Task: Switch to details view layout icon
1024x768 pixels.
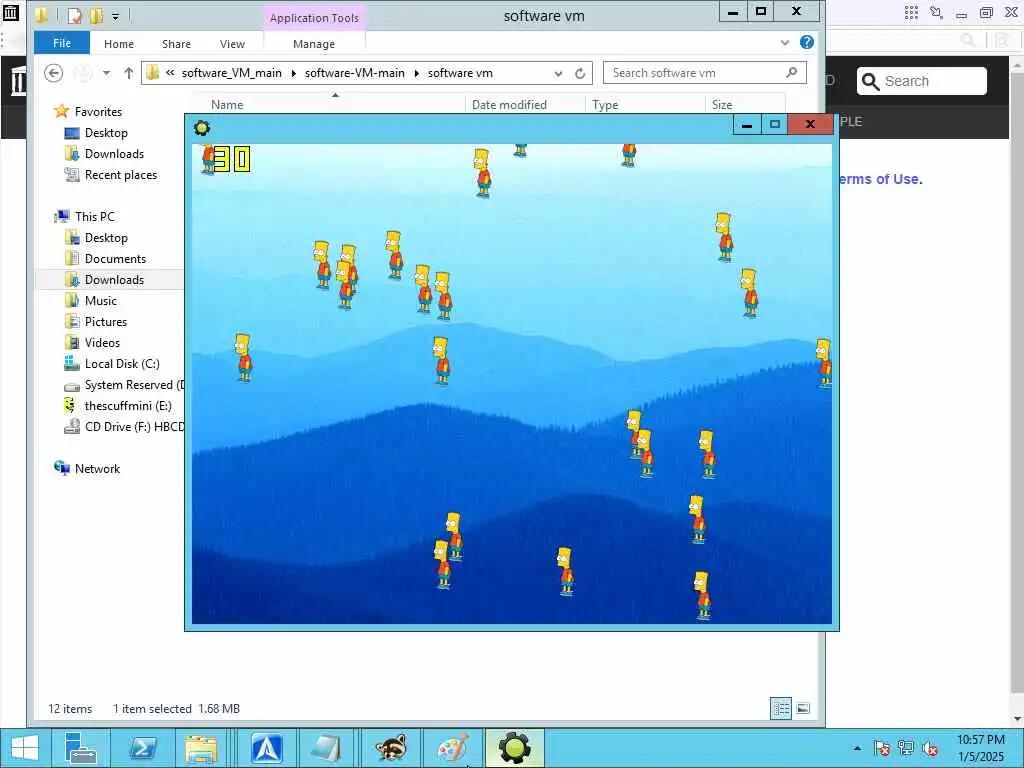Action: point(781,709)
